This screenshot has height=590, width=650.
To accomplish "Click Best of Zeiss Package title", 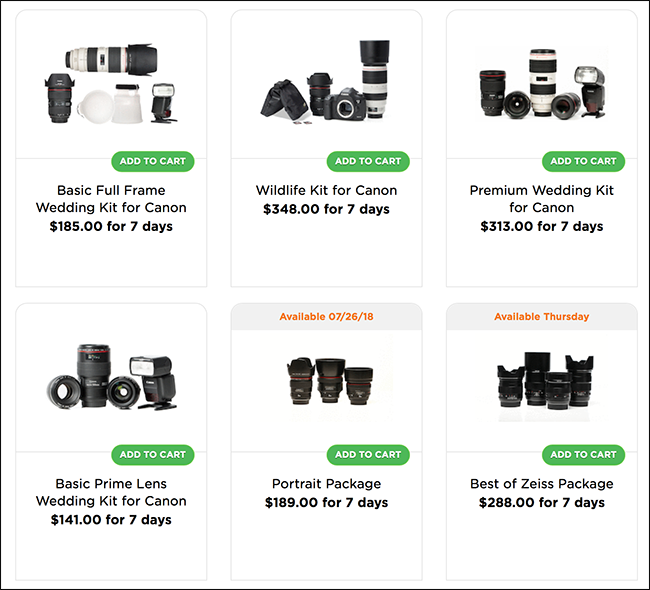I will point(542,484).
